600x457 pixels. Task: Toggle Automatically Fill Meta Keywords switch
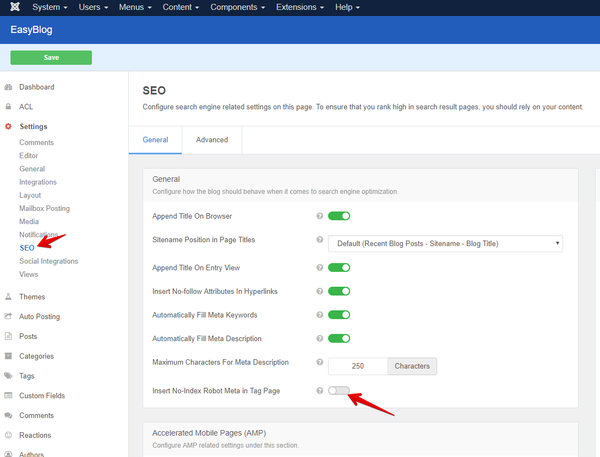point(339,315)
